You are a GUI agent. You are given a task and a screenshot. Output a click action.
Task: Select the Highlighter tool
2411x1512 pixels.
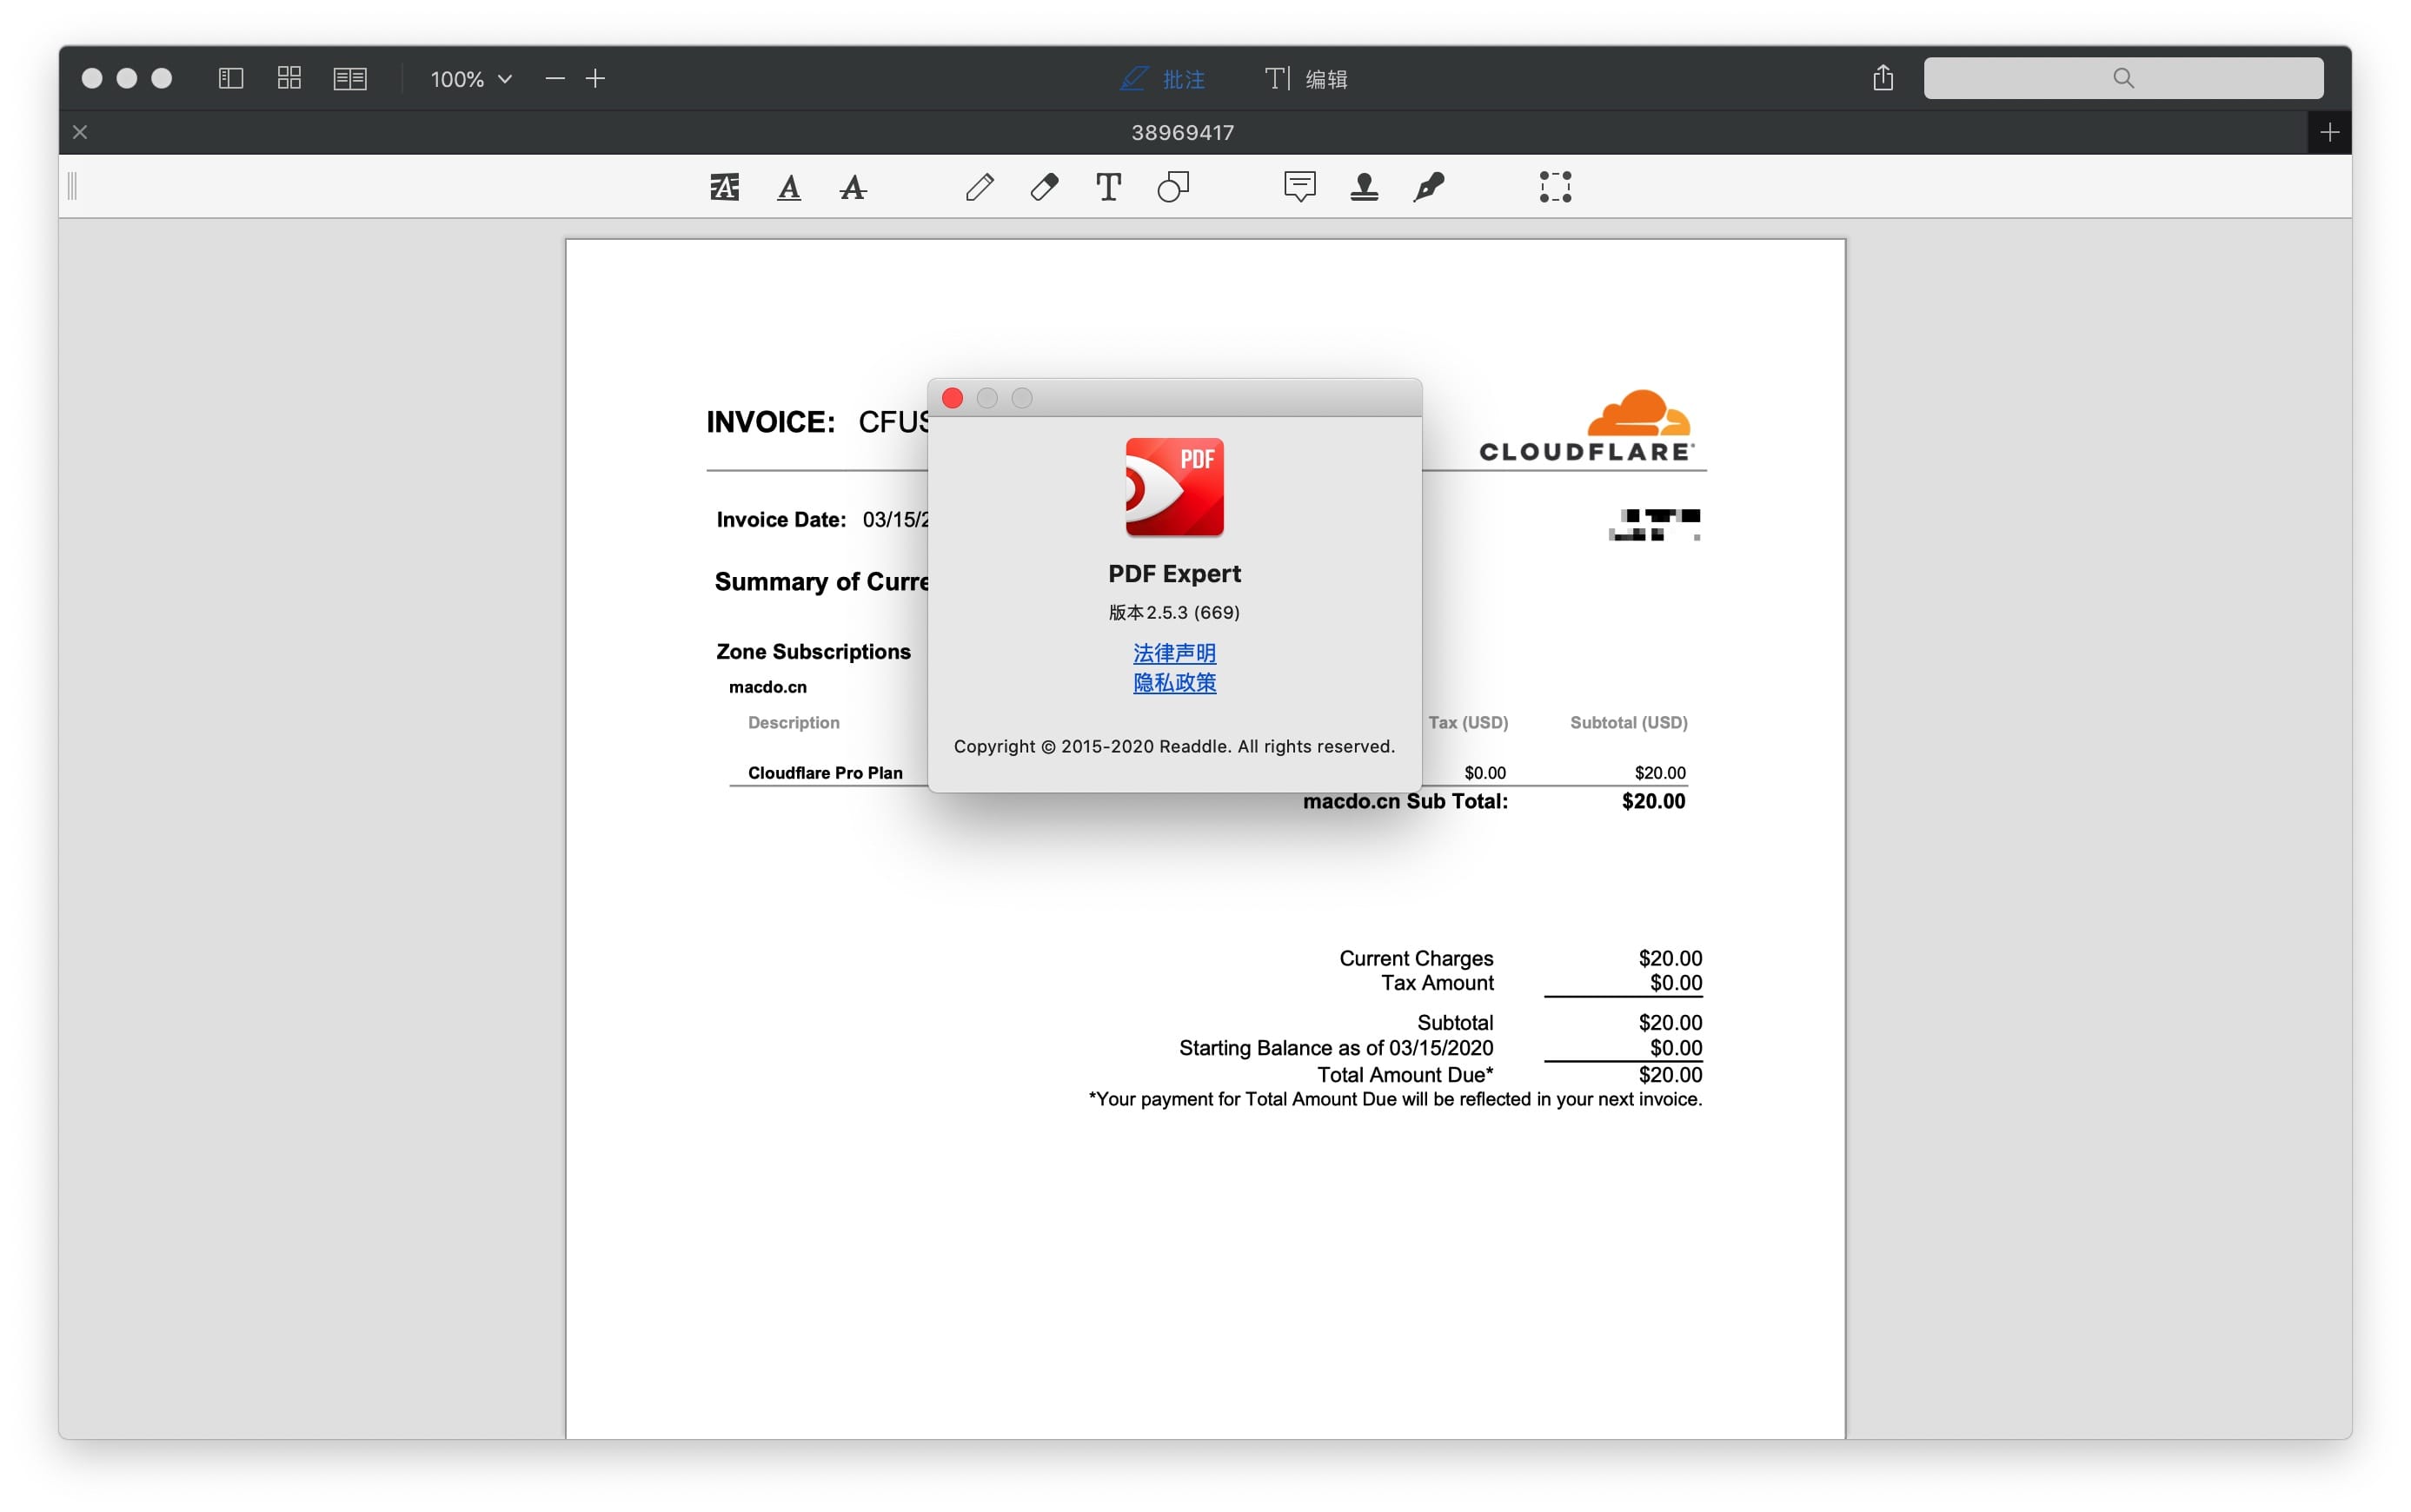[x=723, y=187]
